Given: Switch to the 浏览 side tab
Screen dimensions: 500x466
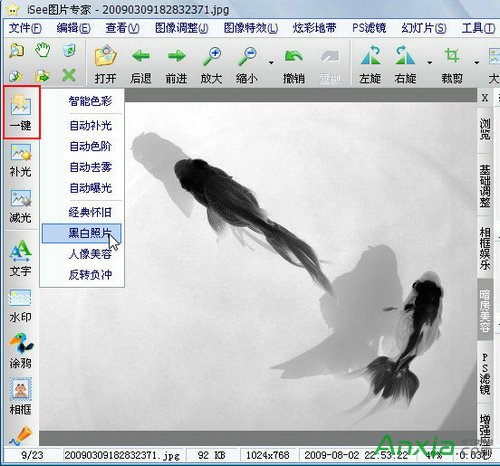Looking at the screenshot, I should [x=485, y=130].
